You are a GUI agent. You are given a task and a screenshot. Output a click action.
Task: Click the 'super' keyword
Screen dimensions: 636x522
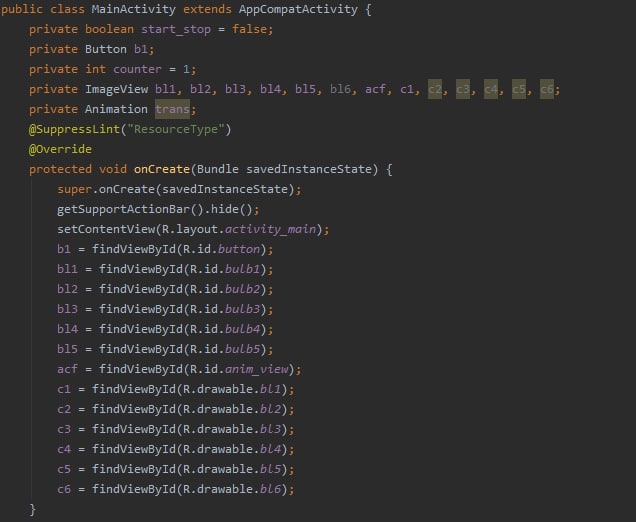74,189
